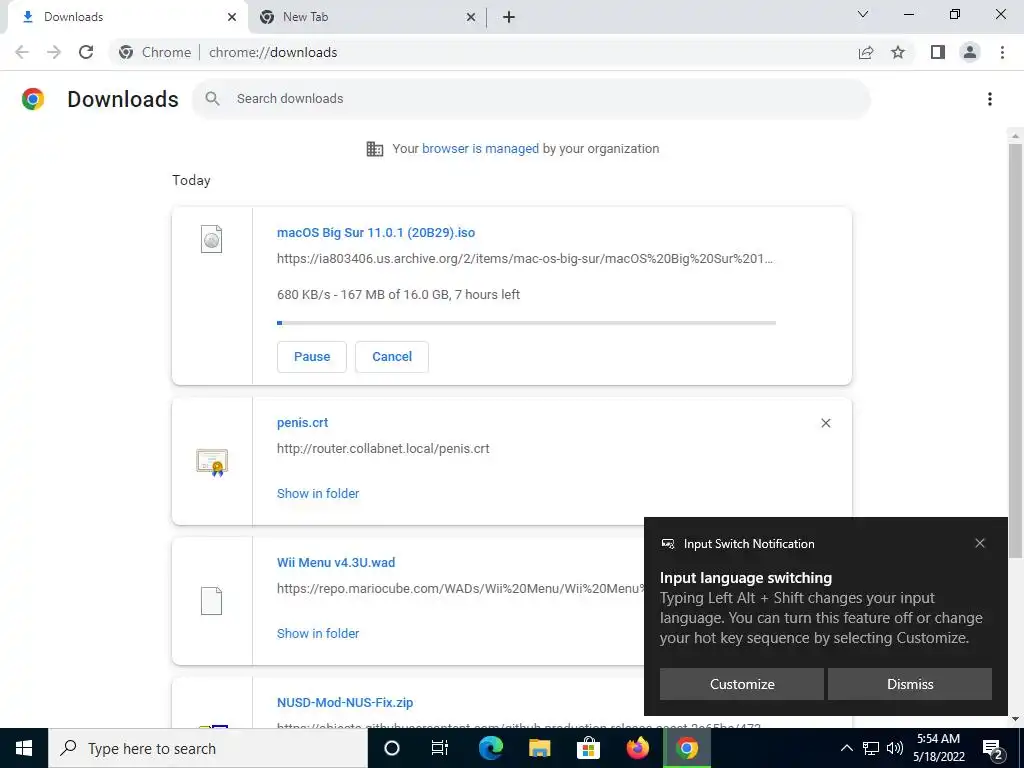Click the Chrome logo beside Downloads heading
This screenshot has width=1024, height=768.
(x=33, y=99)
